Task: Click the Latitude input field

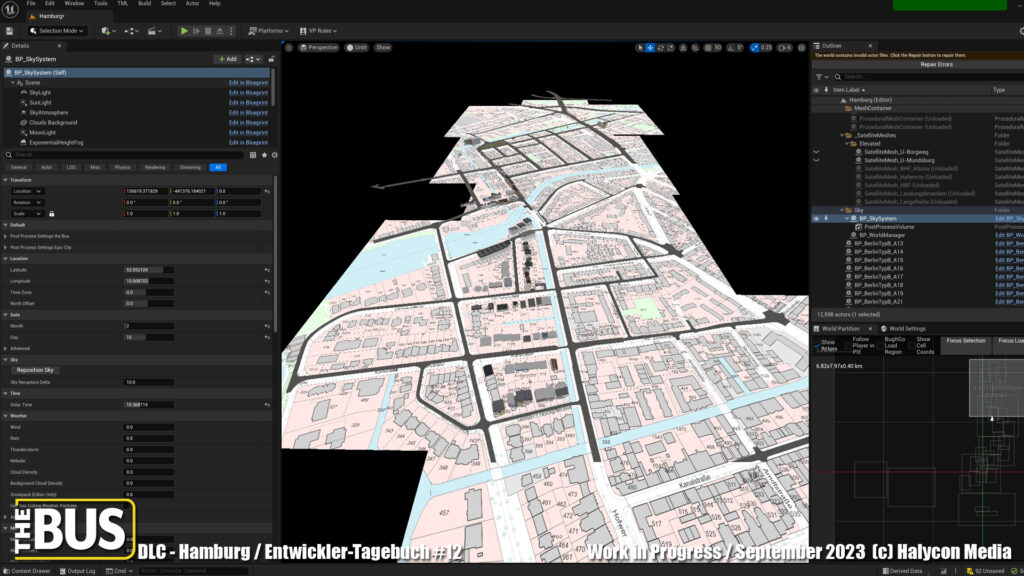Action: tap(149, 269)
